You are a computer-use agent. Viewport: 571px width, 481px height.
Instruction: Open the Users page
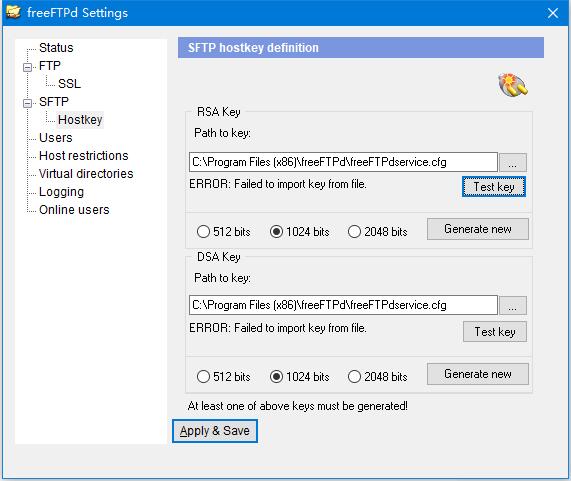(56, 138)
